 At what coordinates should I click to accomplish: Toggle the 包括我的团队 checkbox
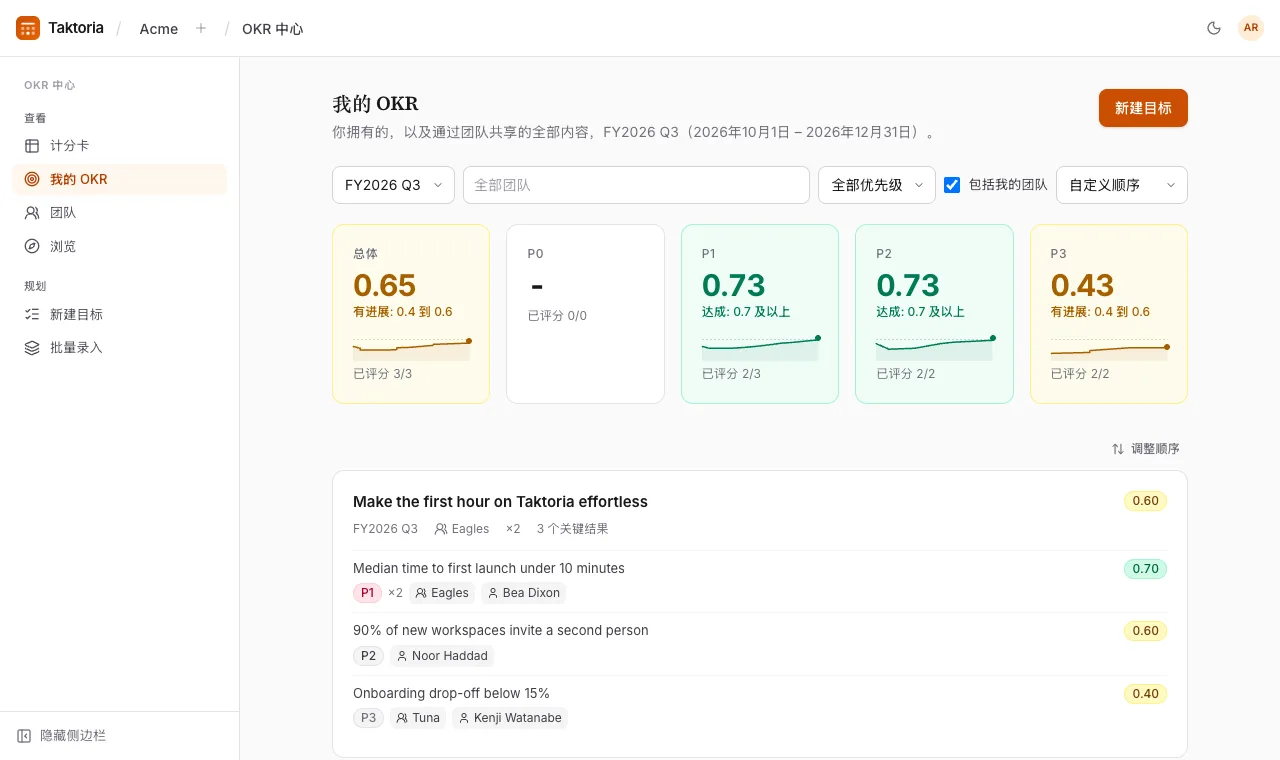tap(952, 185)
